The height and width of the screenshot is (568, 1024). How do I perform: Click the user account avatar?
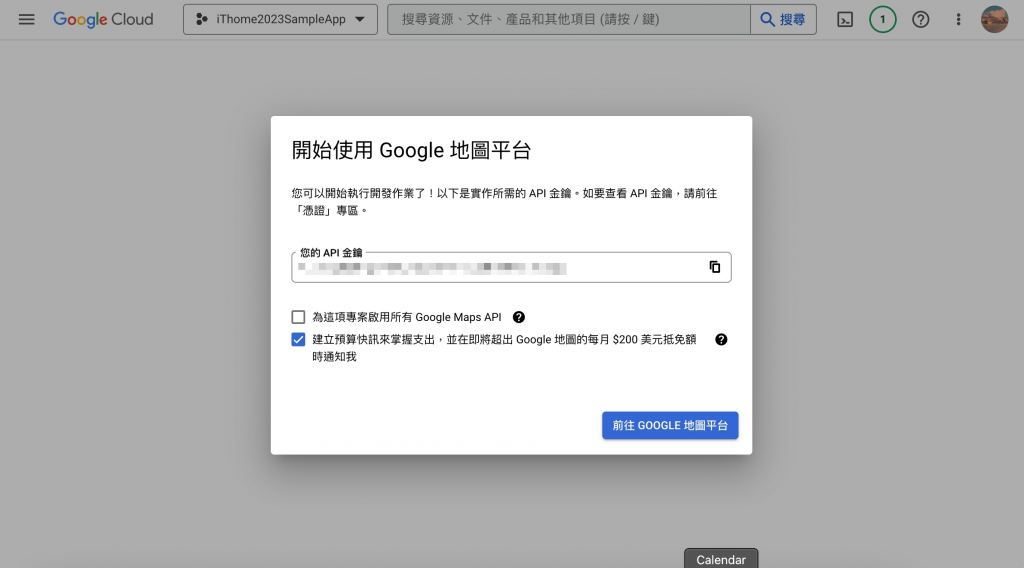(994, 20)
